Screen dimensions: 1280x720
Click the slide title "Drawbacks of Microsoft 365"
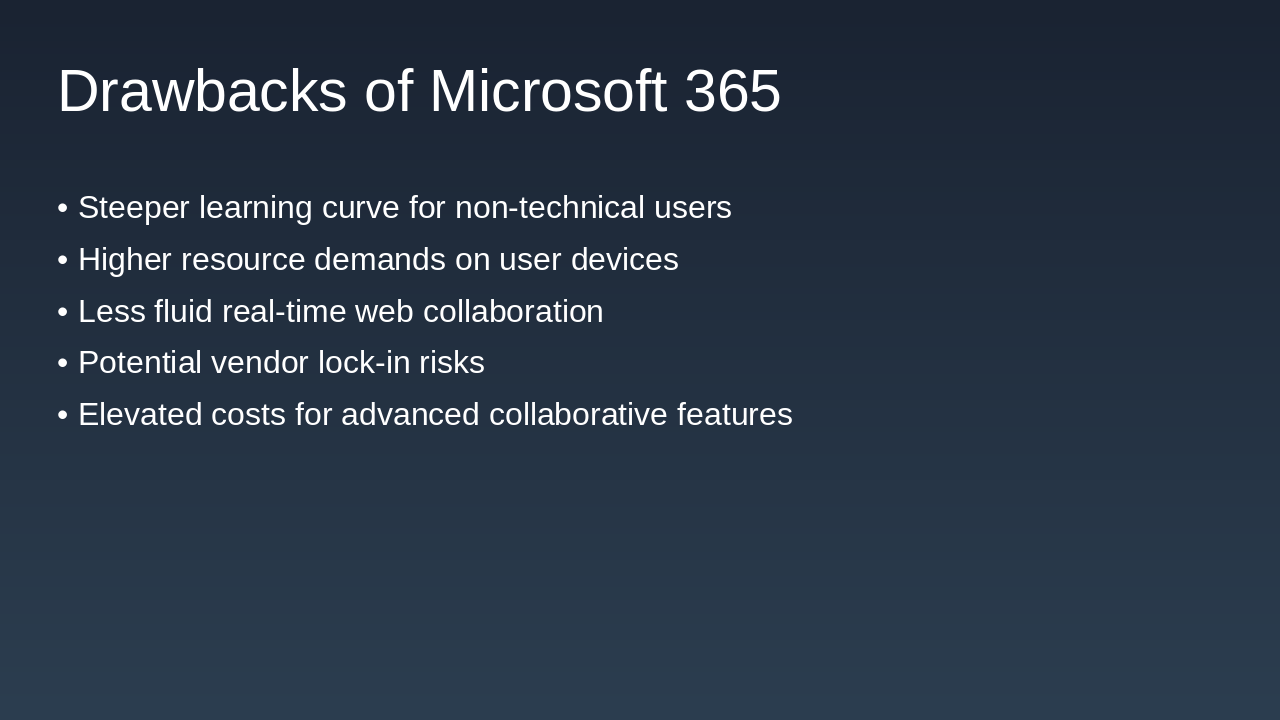point(418,91)
